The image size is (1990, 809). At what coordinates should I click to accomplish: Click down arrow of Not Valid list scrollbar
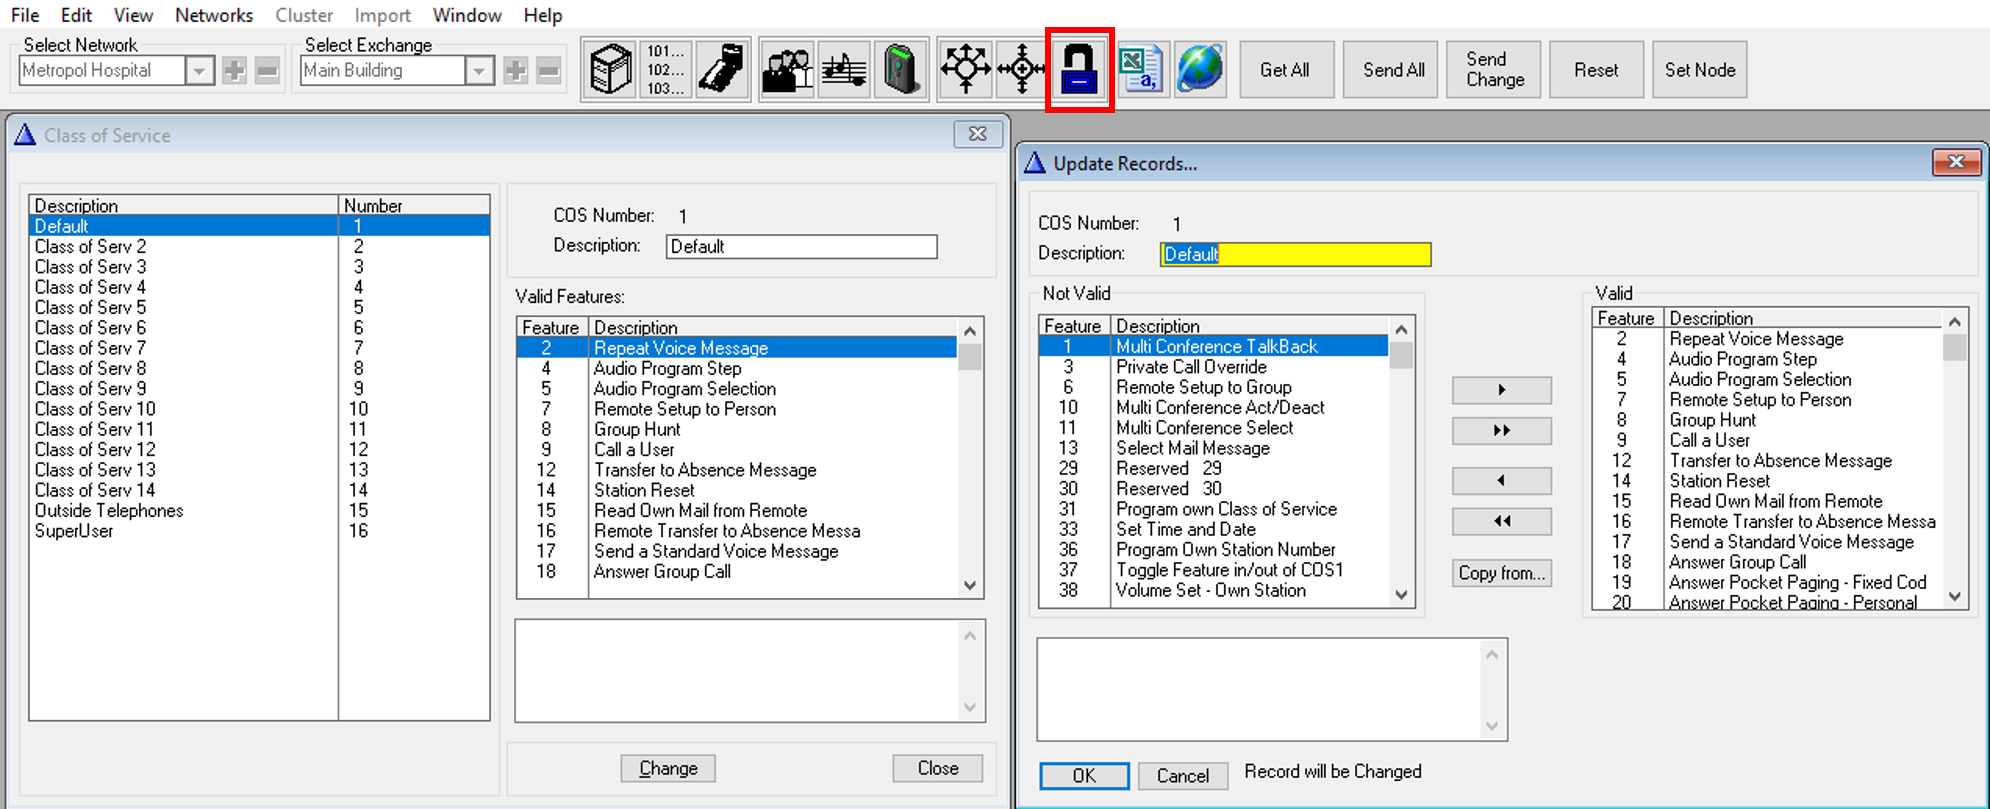[x=1401, y=594]
